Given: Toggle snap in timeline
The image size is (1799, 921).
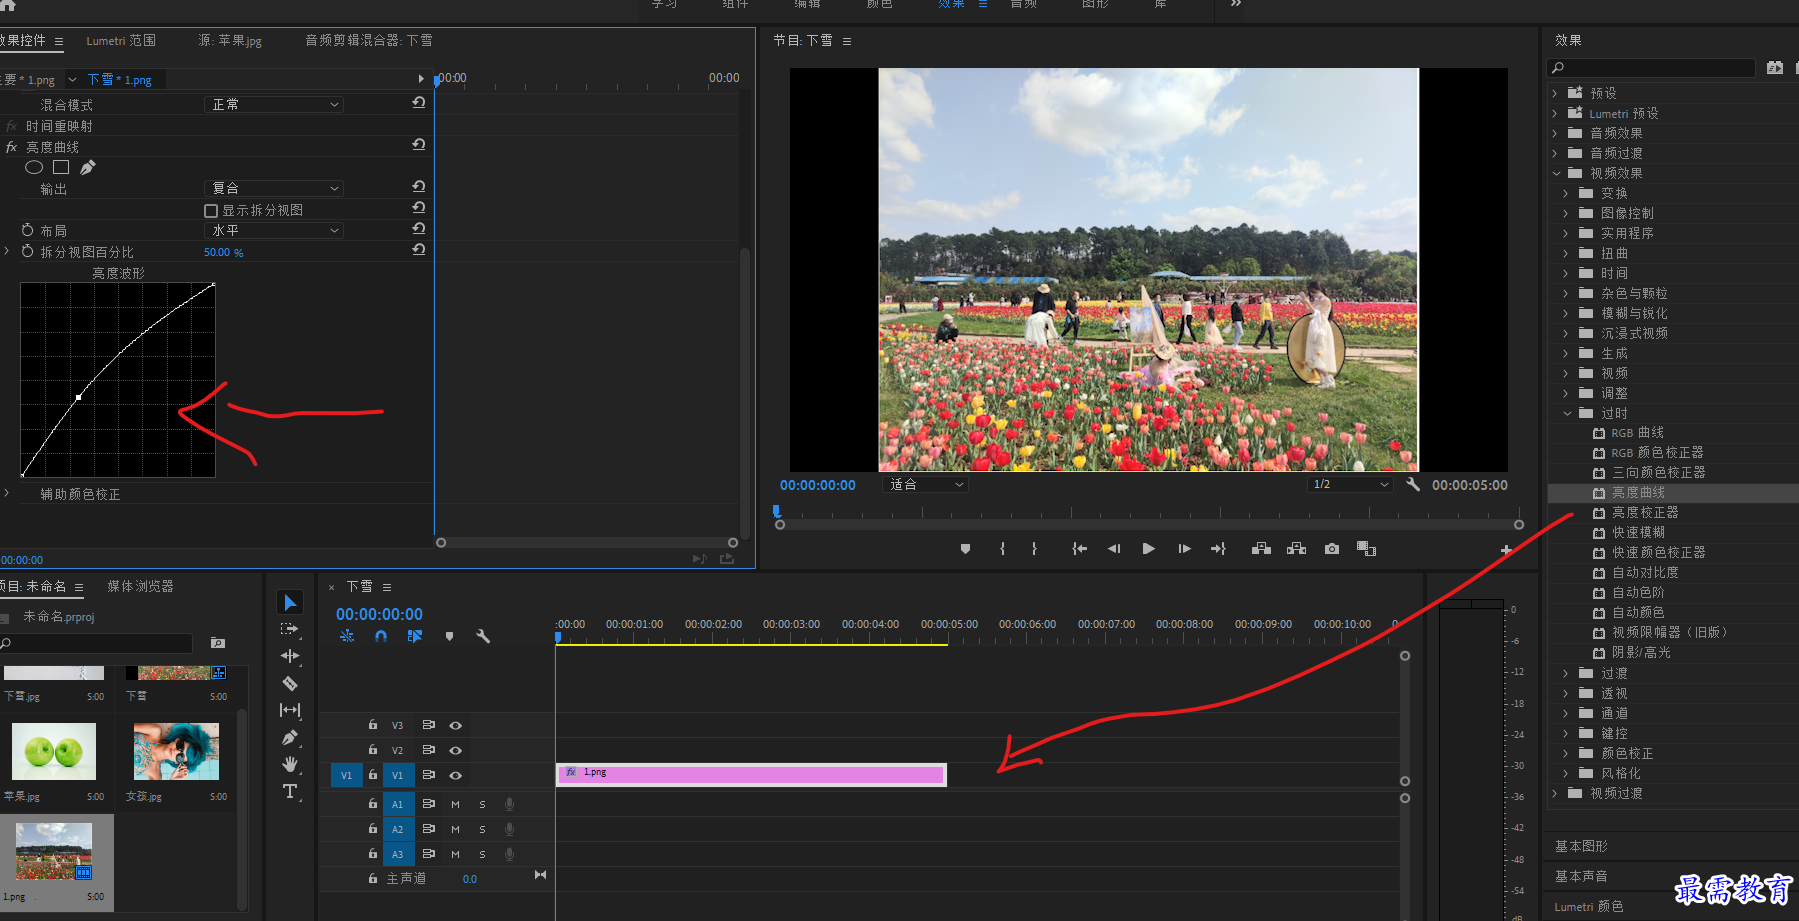Looking at the screenshot, I should coord(381,636).
